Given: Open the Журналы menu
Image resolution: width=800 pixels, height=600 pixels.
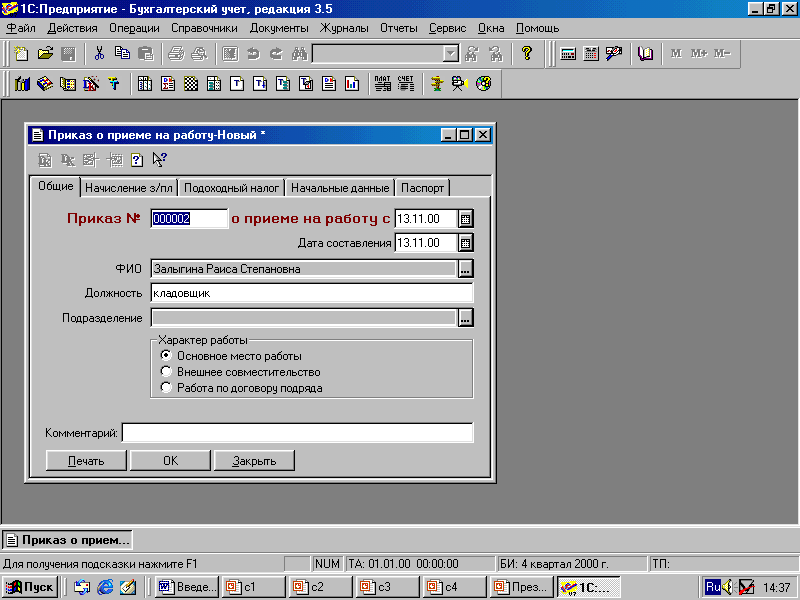Looking at the screenshot, I should click(x=344, y=29).
